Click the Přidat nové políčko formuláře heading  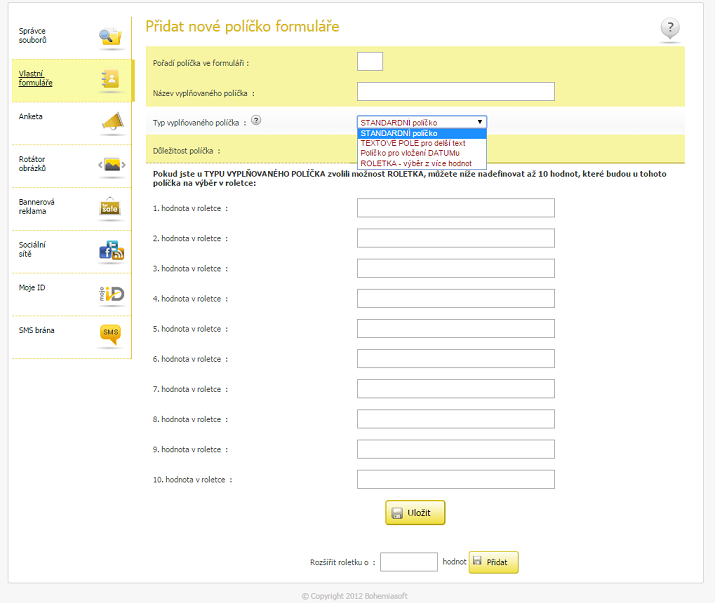[242, 26]
